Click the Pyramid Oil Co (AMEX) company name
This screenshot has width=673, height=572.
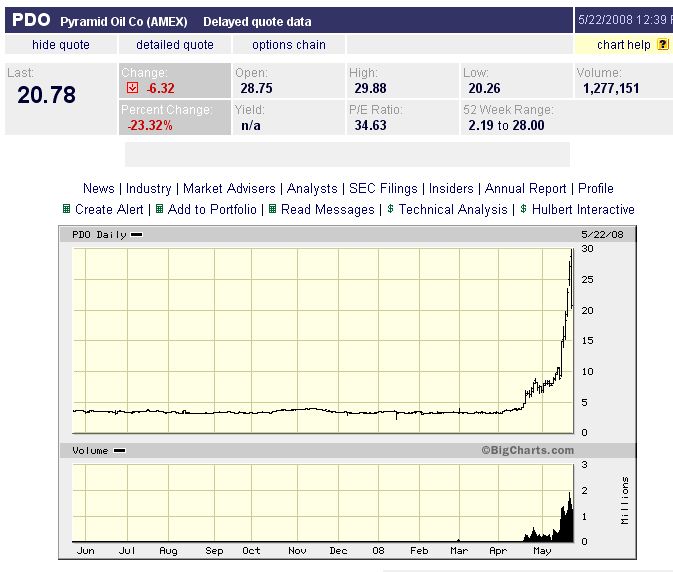tap(124, 21)
